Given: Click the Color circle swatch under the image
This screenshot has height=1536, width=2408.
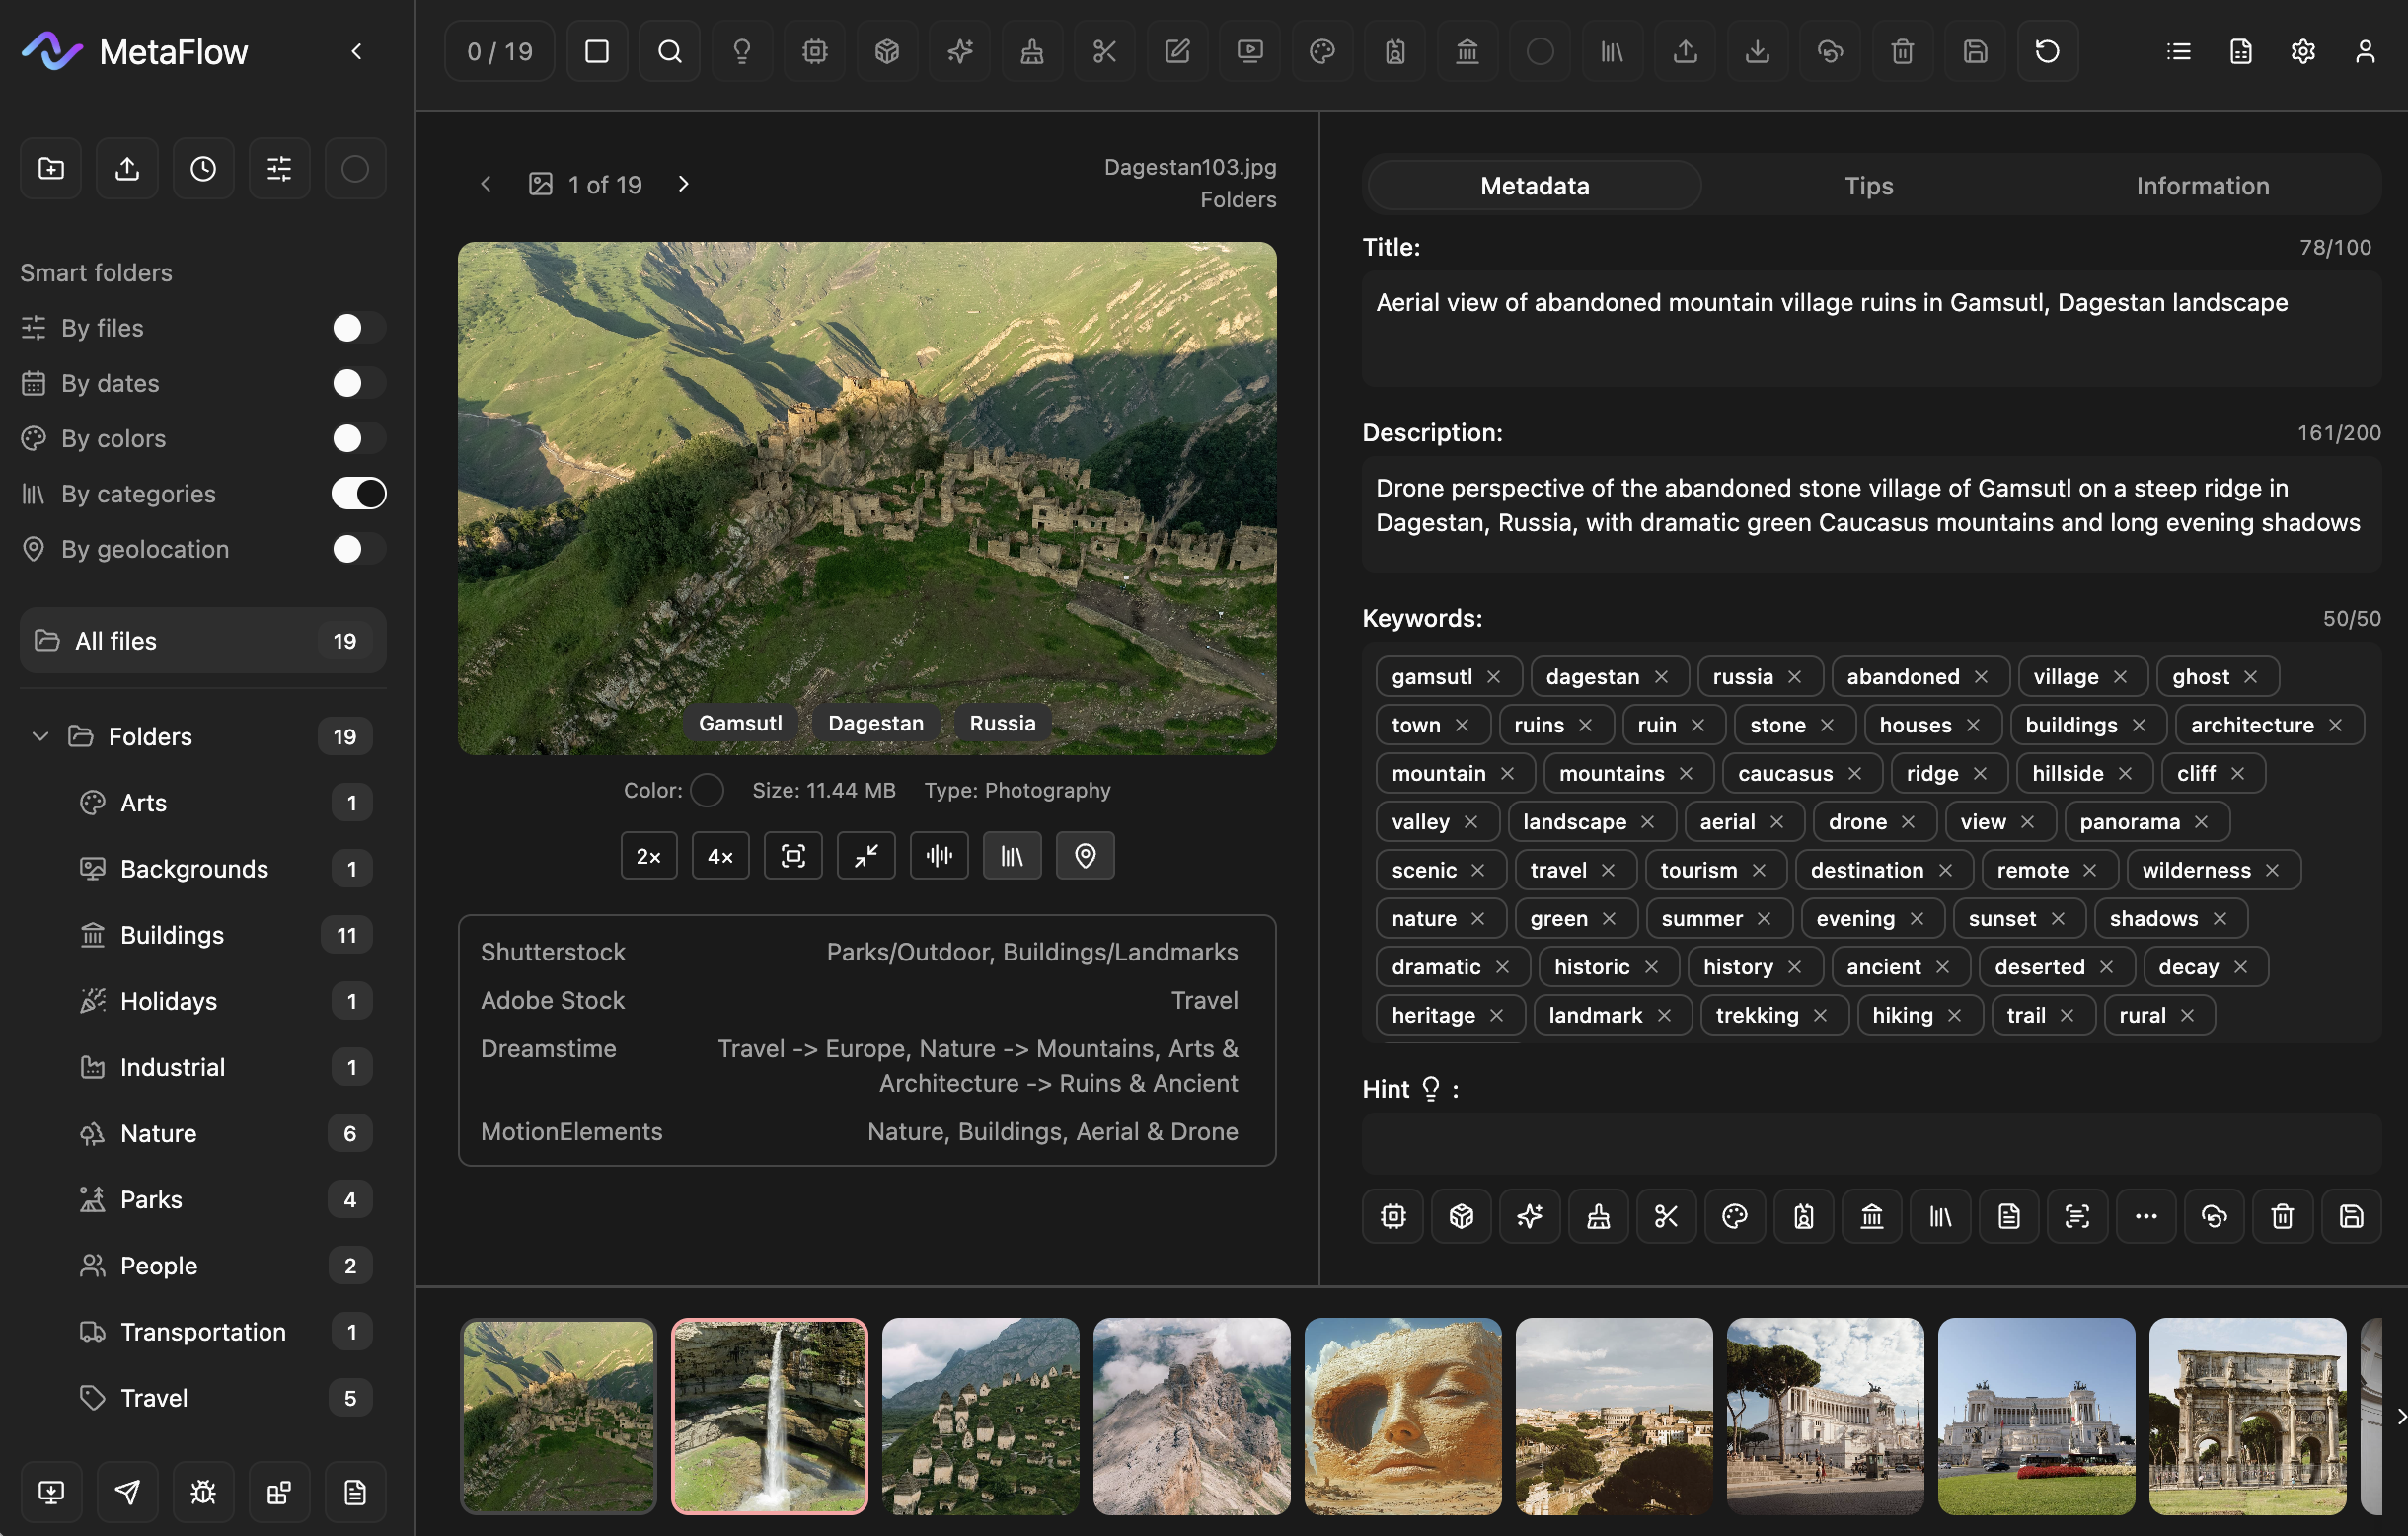Looking at the screenshot, I should tap(707, 790).
